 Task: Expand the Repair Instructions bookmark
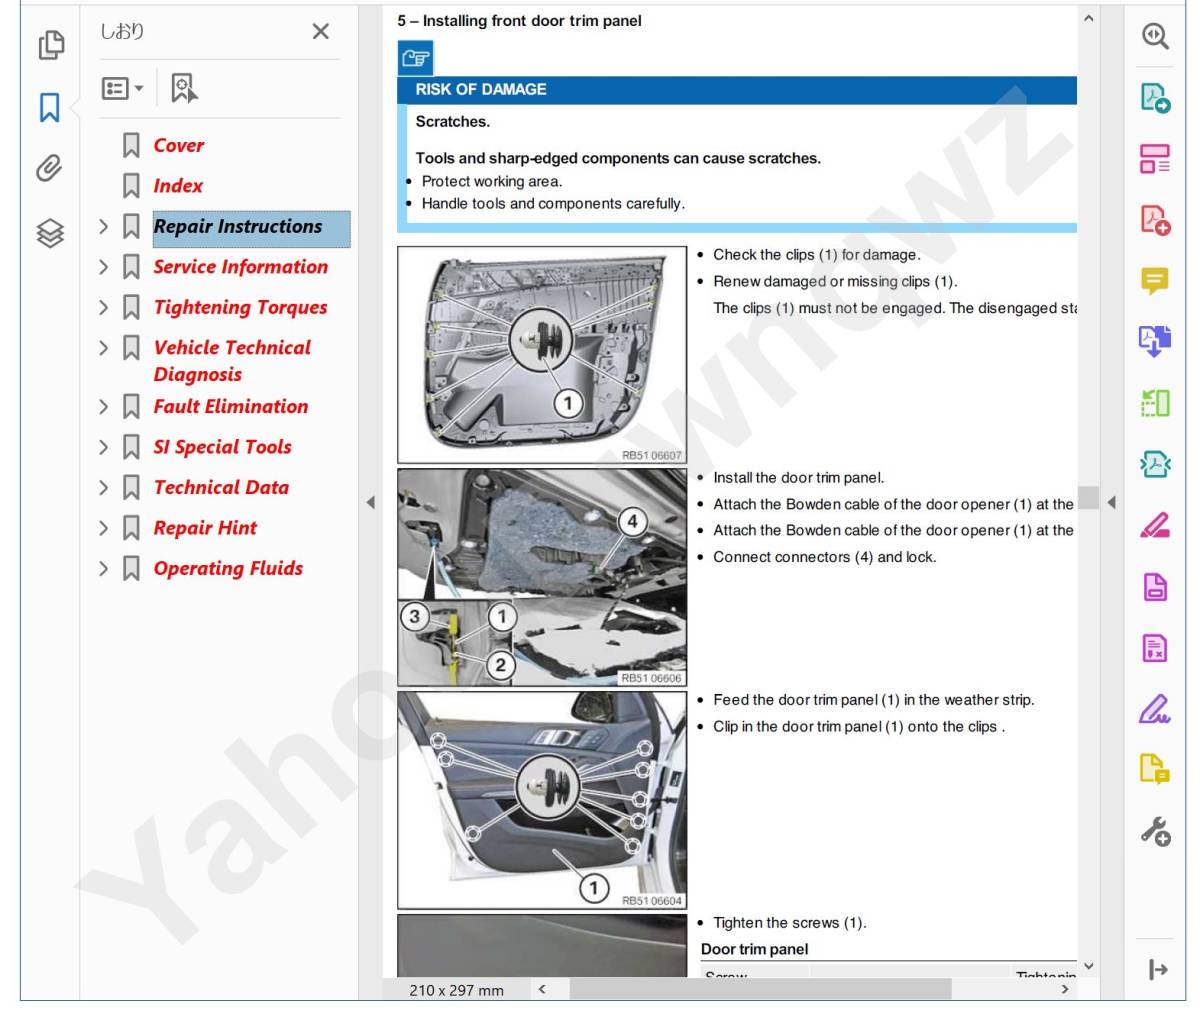(104, 227)
